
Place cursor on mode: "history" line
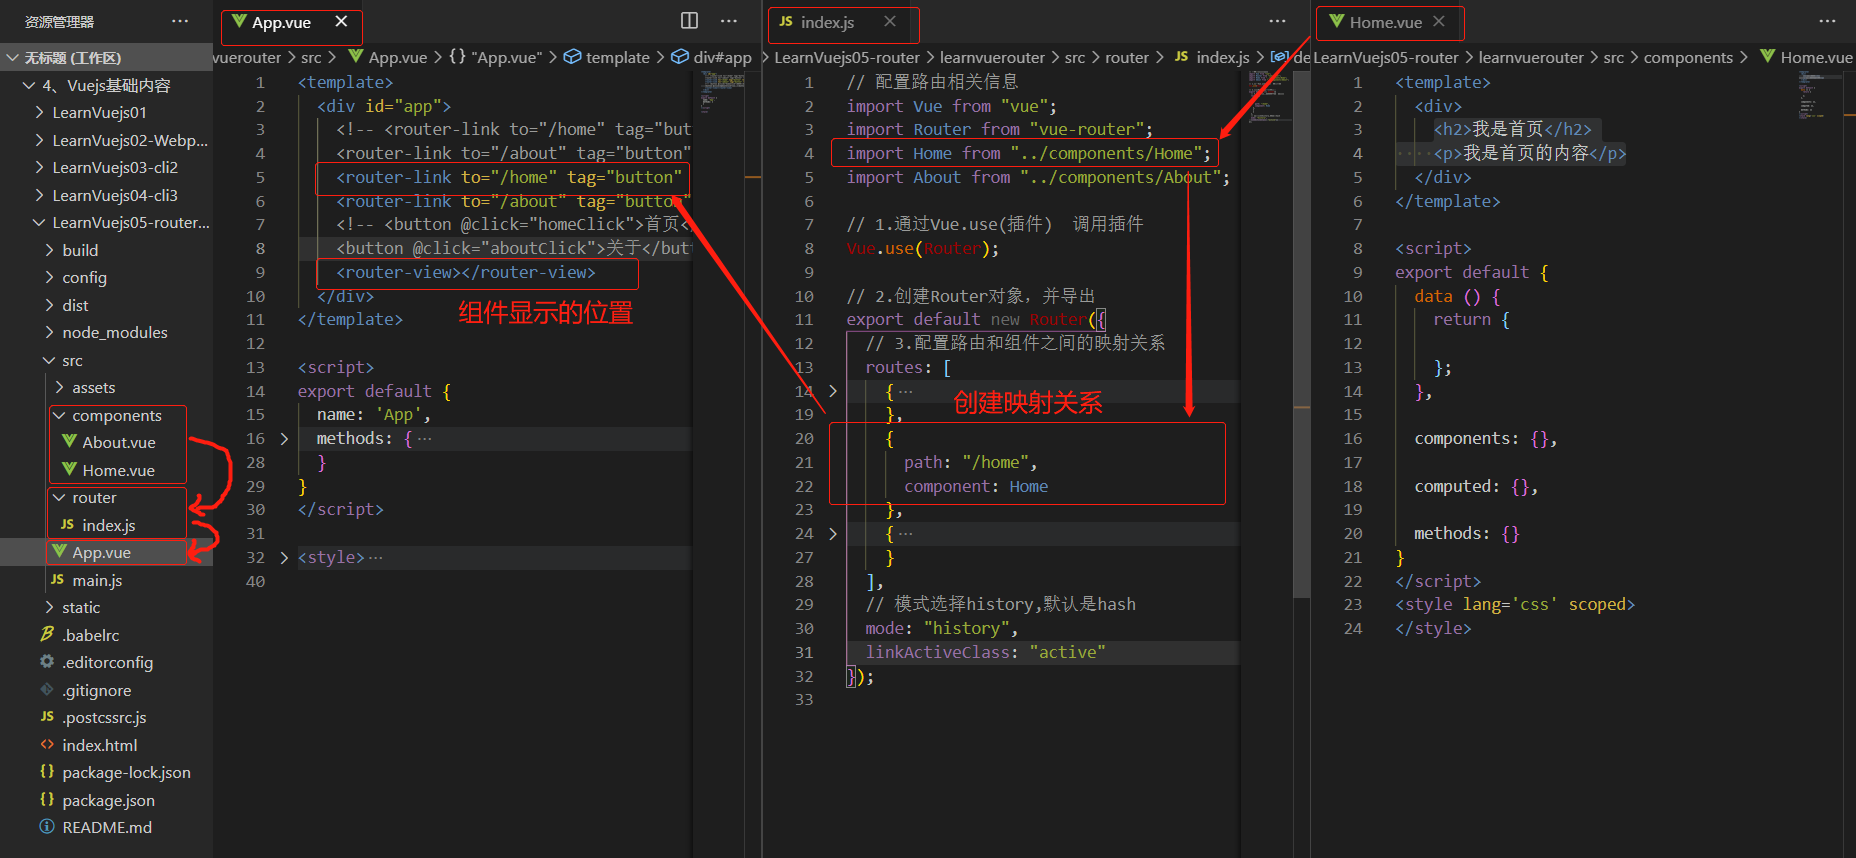(941, 629)
